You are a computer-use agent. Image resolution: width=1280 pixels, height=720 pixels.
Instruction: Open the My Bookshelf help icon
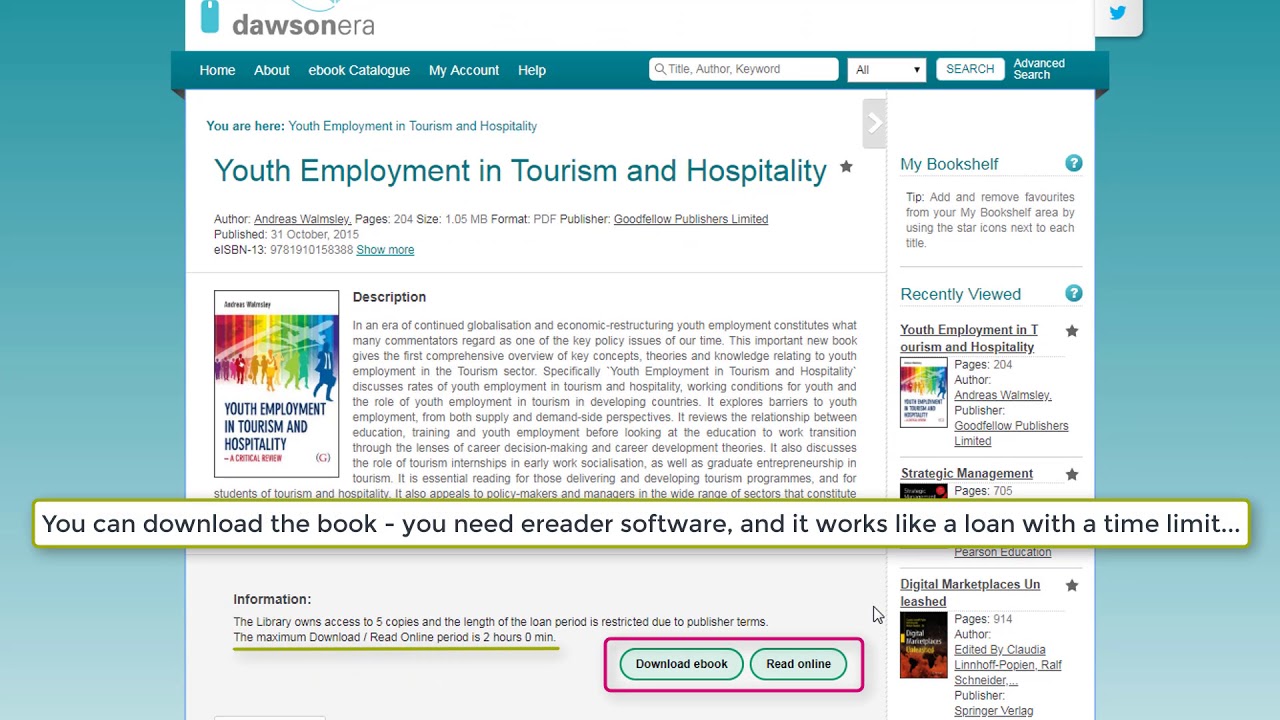click(1073, 163)
